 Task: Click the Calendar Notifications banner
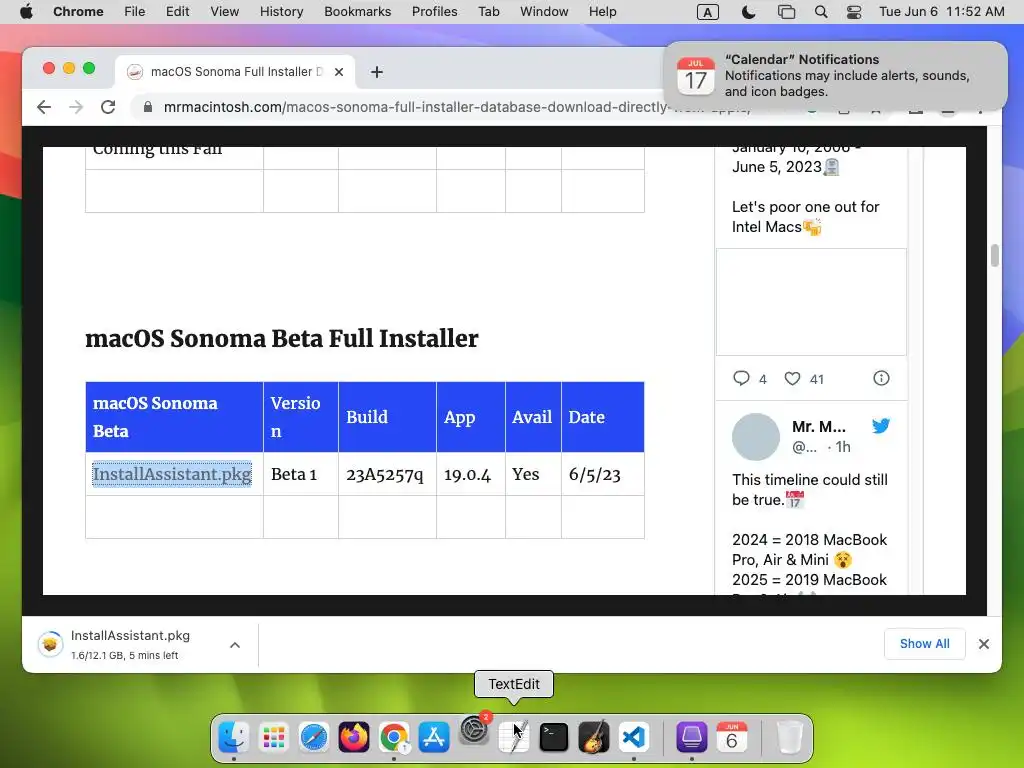point(836,76)
